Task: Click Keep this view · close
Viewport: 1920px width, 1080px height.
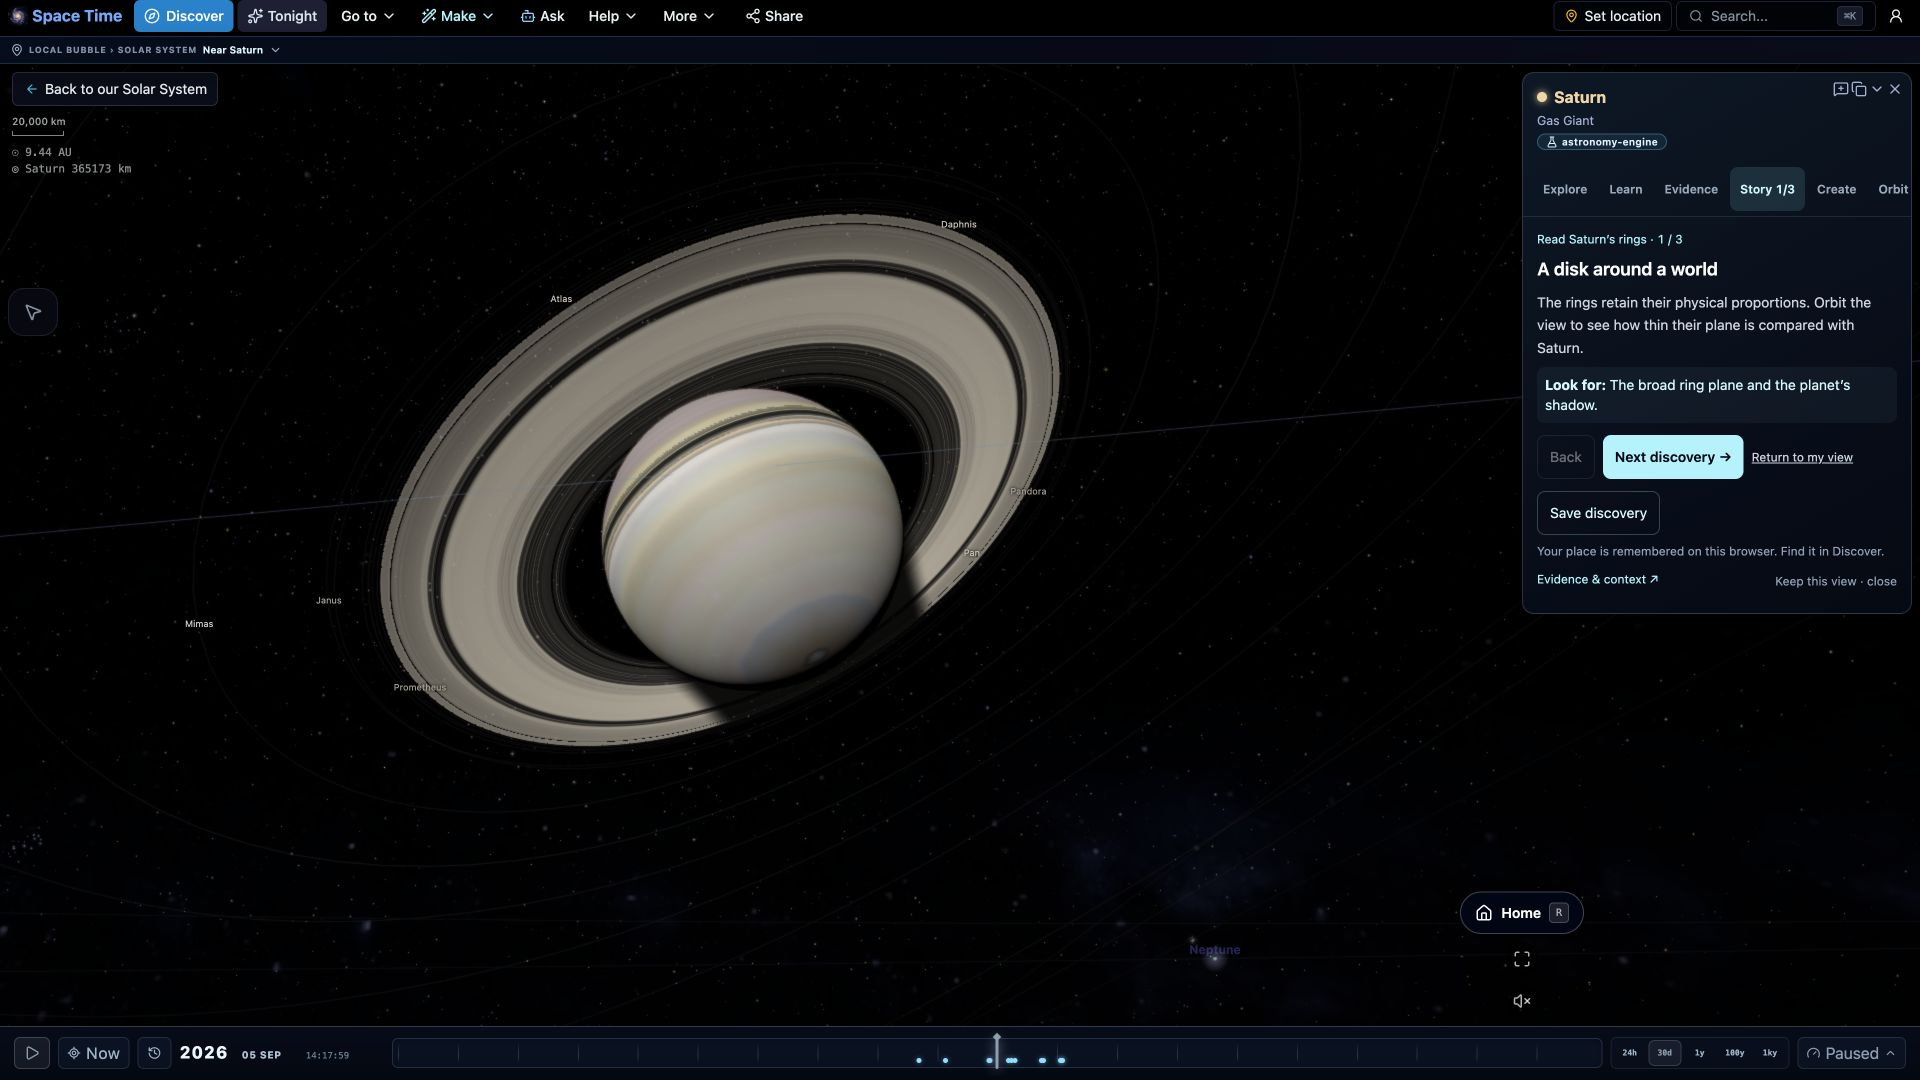Action: tap(1835, 581)
